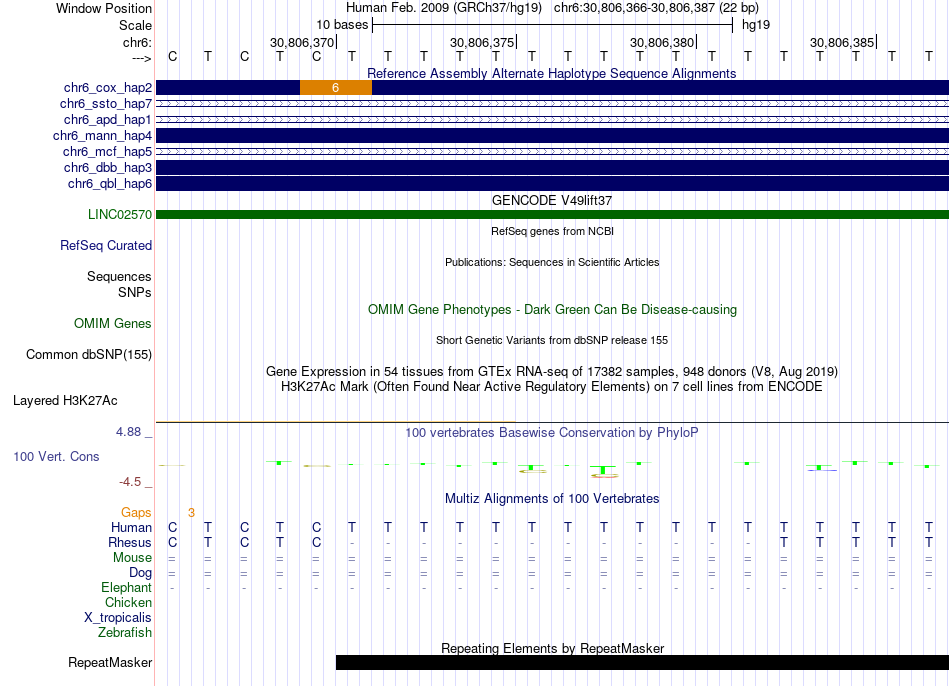
Task: Click the black RepeatMasker element bar
Action: point(642,662)
